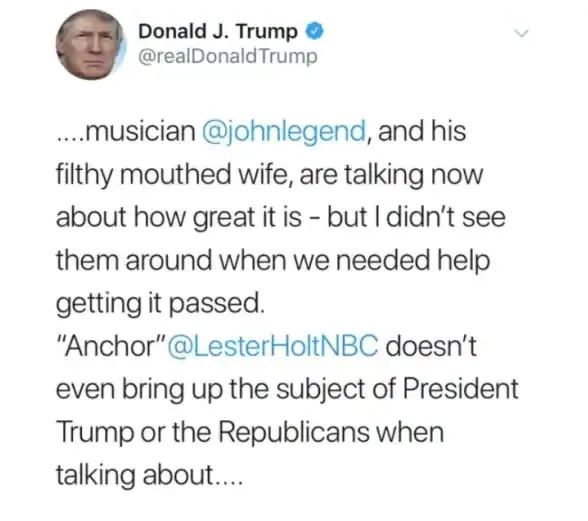Image resolution: width=588 pixels, height=521 pixels.
Task: Click the "them around when we needed help" line
Action: 273,261
